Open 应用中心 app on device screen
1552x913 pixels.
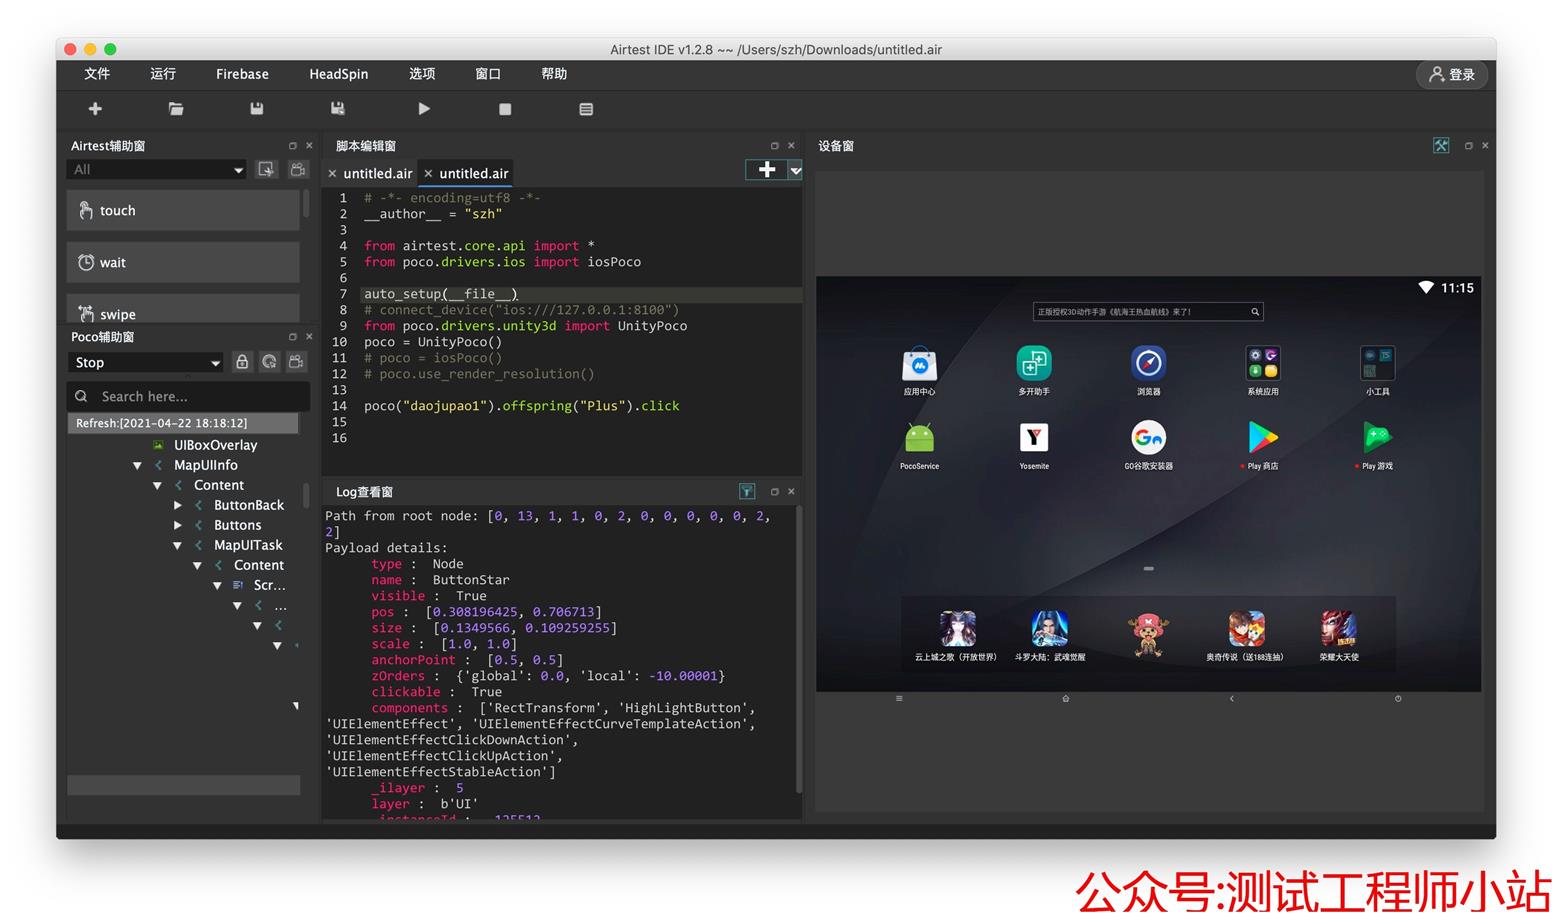[x=919, y=371]
